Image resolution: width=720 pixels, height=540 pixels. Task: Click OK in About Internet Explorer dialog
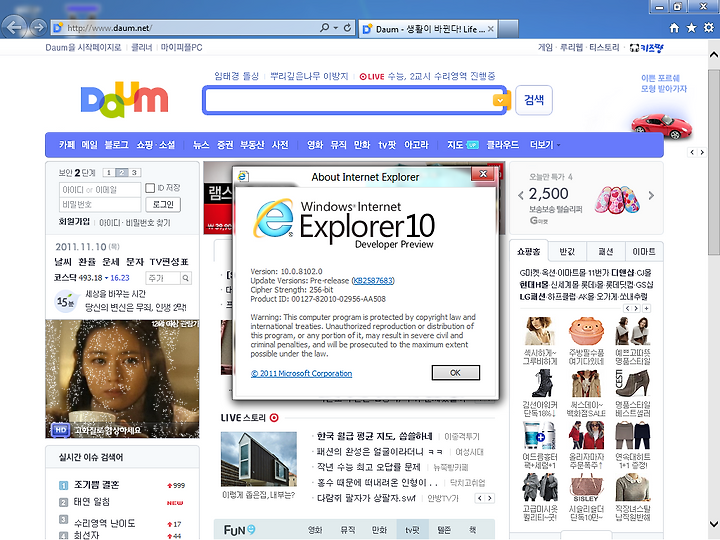click(x=456, y=372)
